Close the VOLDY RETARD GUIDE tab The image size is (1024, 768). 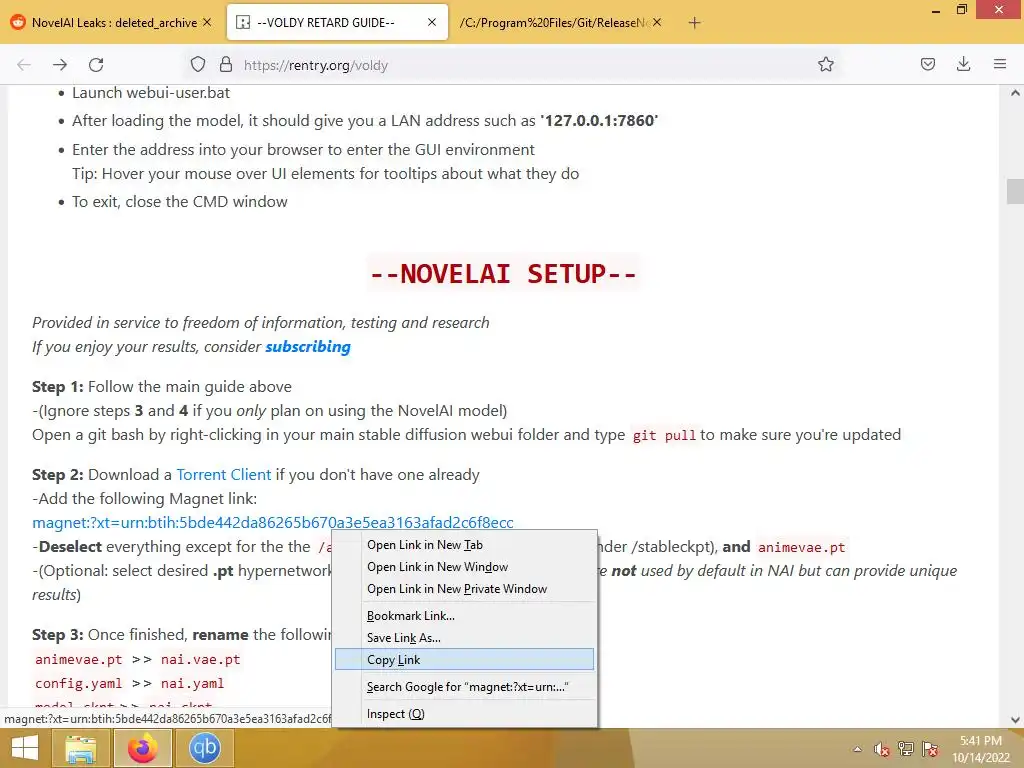coord(432,22)
